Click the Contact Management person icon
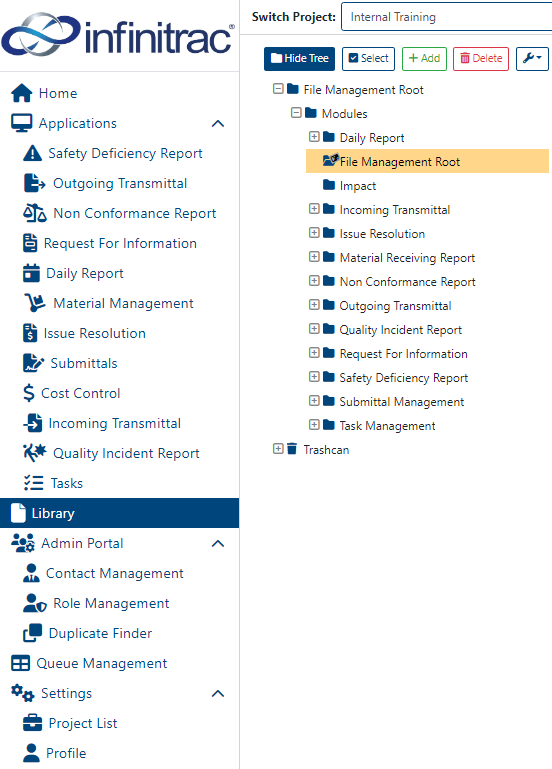Screen dimensions: 552x769 pyautogui.click(x=31, y=573)
